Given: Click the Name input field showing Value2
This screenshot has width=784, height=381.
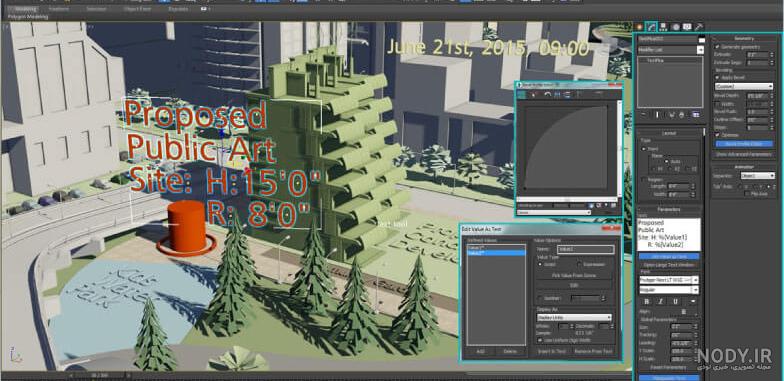Looking at the screenshot, I should tap(586, 249).
